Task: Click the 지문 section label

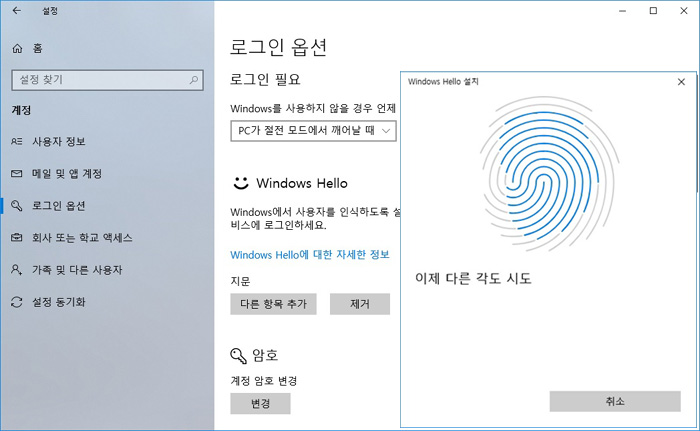Action: click(240, 281)
